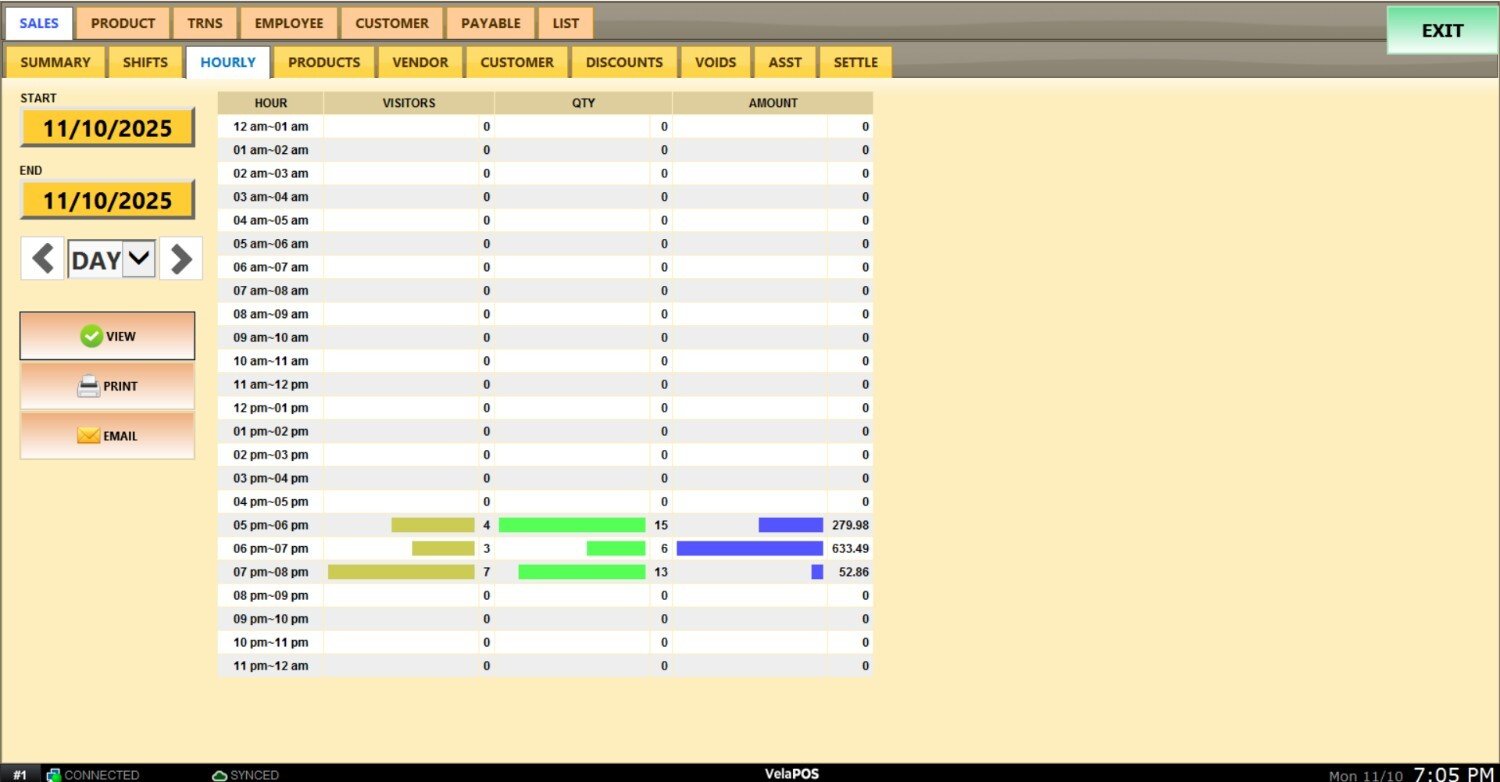Select the 05 pm~06 pm hour row

pos(270,525)
